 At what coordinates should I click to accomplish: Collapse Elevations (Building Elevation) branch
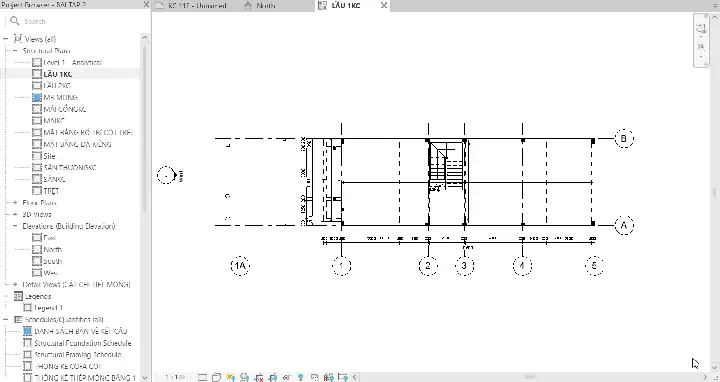15,226
